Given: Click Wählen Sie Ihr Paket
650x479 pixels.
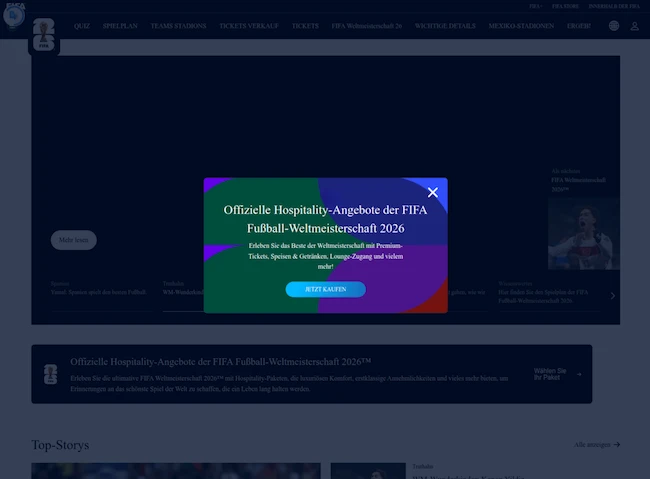Looking at the screenshot, I should tap(550, 374).
